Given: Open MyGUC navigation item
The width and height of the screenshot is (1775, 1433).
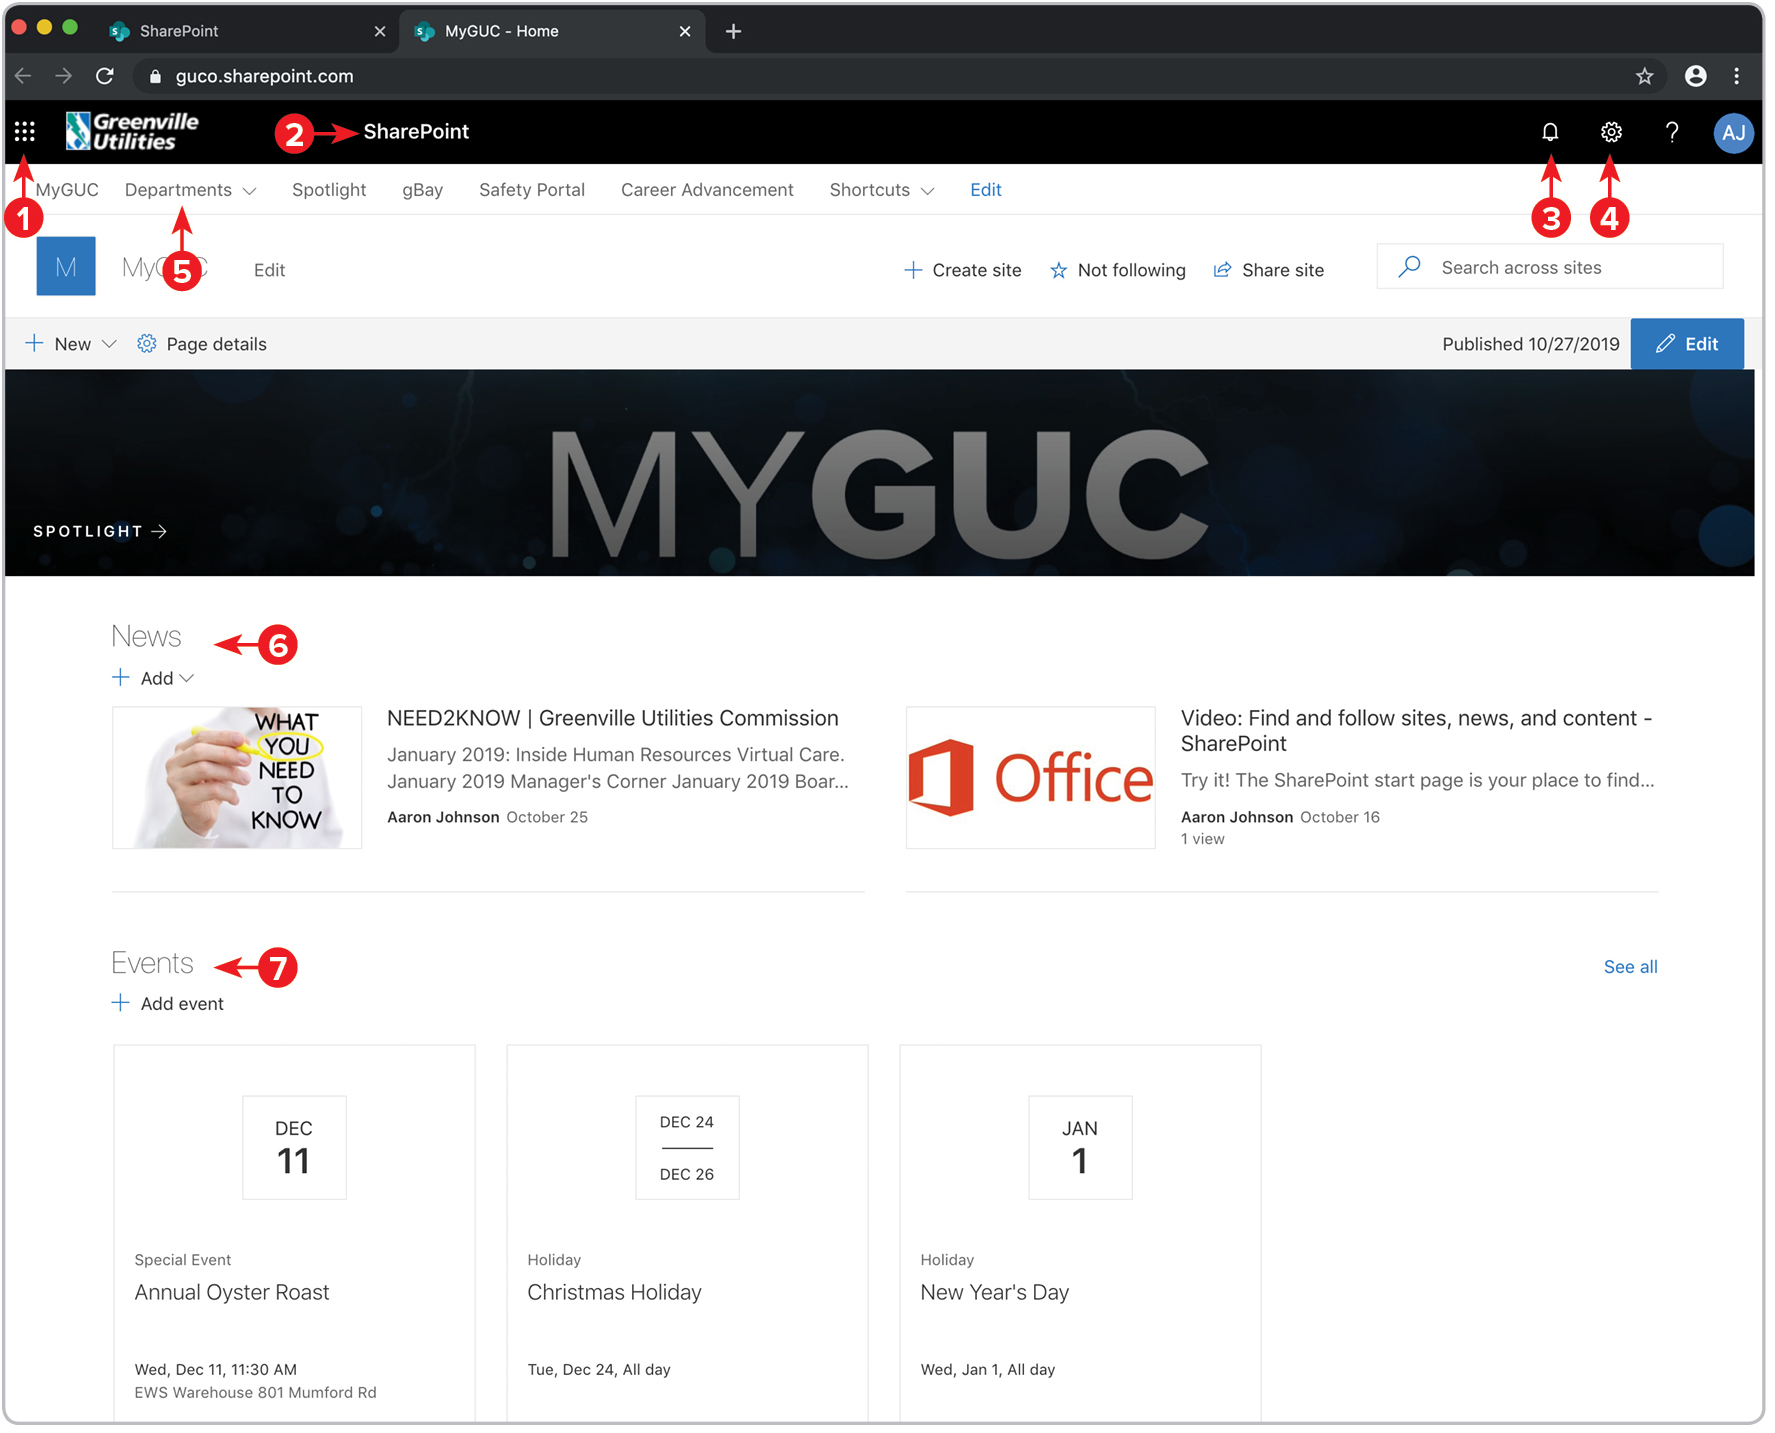Looking at the screenshot, I should pos(67,190).
